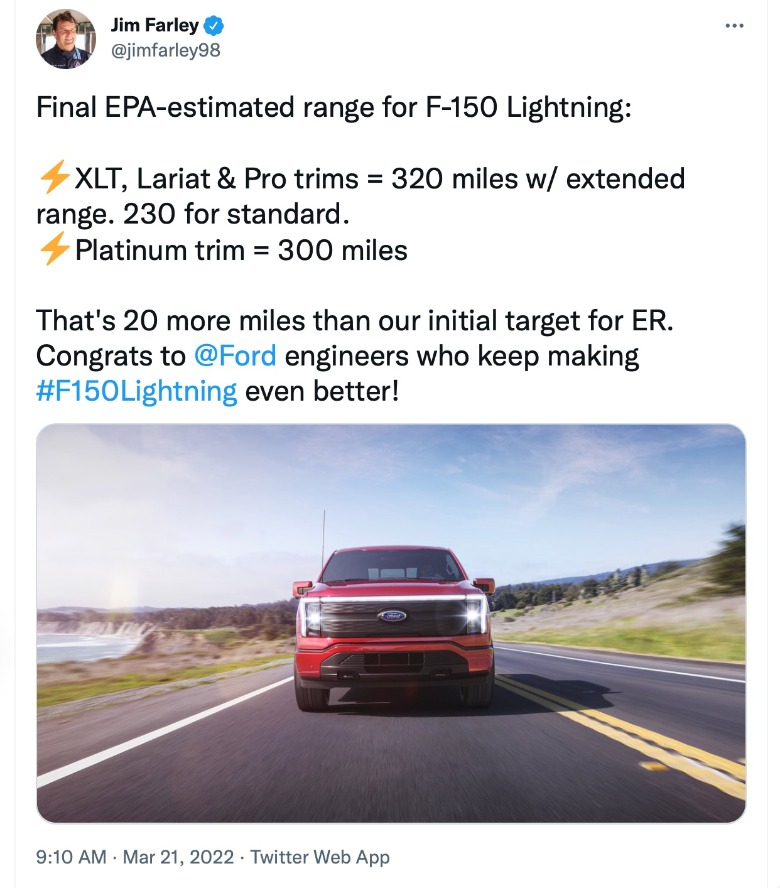Viewport: 780px width, 888px height.
Task: Click Jim Farley's profile avatar
Action: click(x=66, y=38)
